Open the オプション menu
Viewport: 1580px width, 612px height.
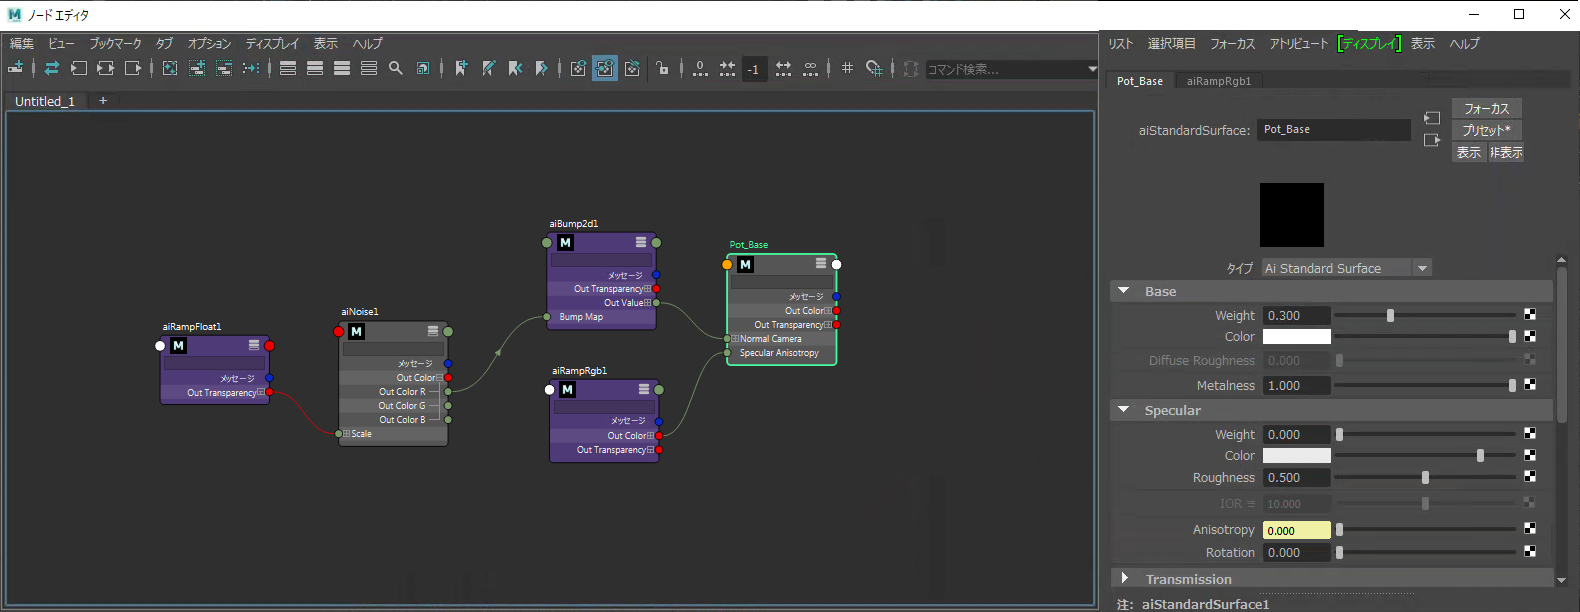coord(209,43)
